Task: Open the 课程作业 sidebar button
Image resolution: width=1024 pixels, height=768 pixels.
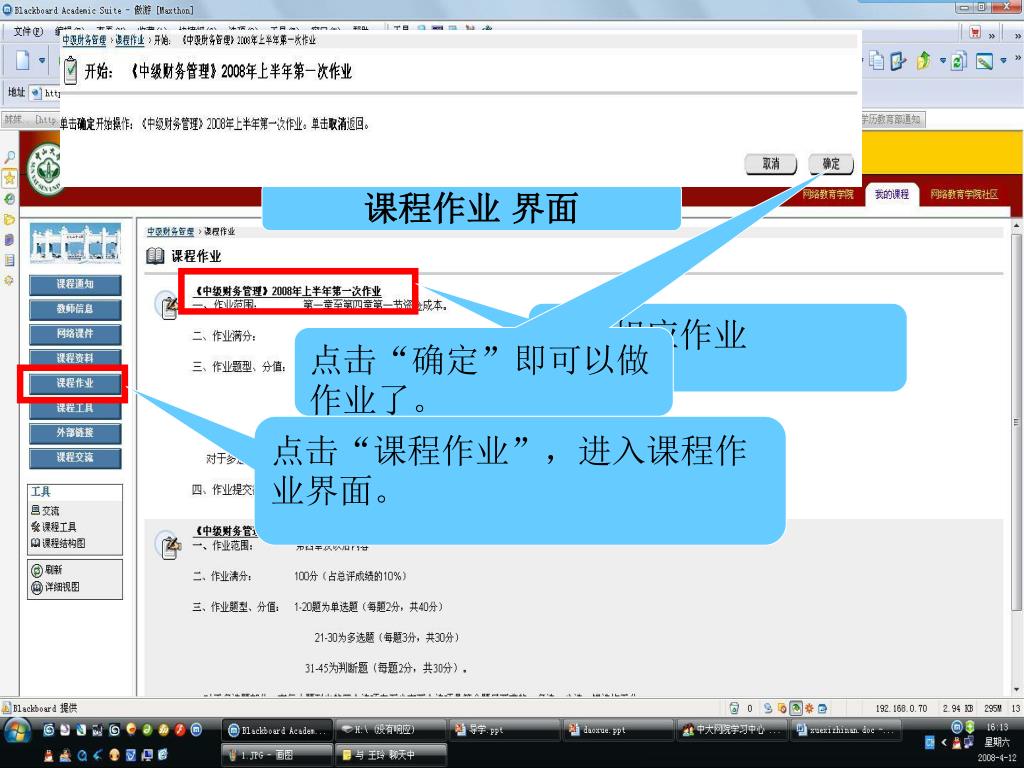Action: tap(74, 383)
